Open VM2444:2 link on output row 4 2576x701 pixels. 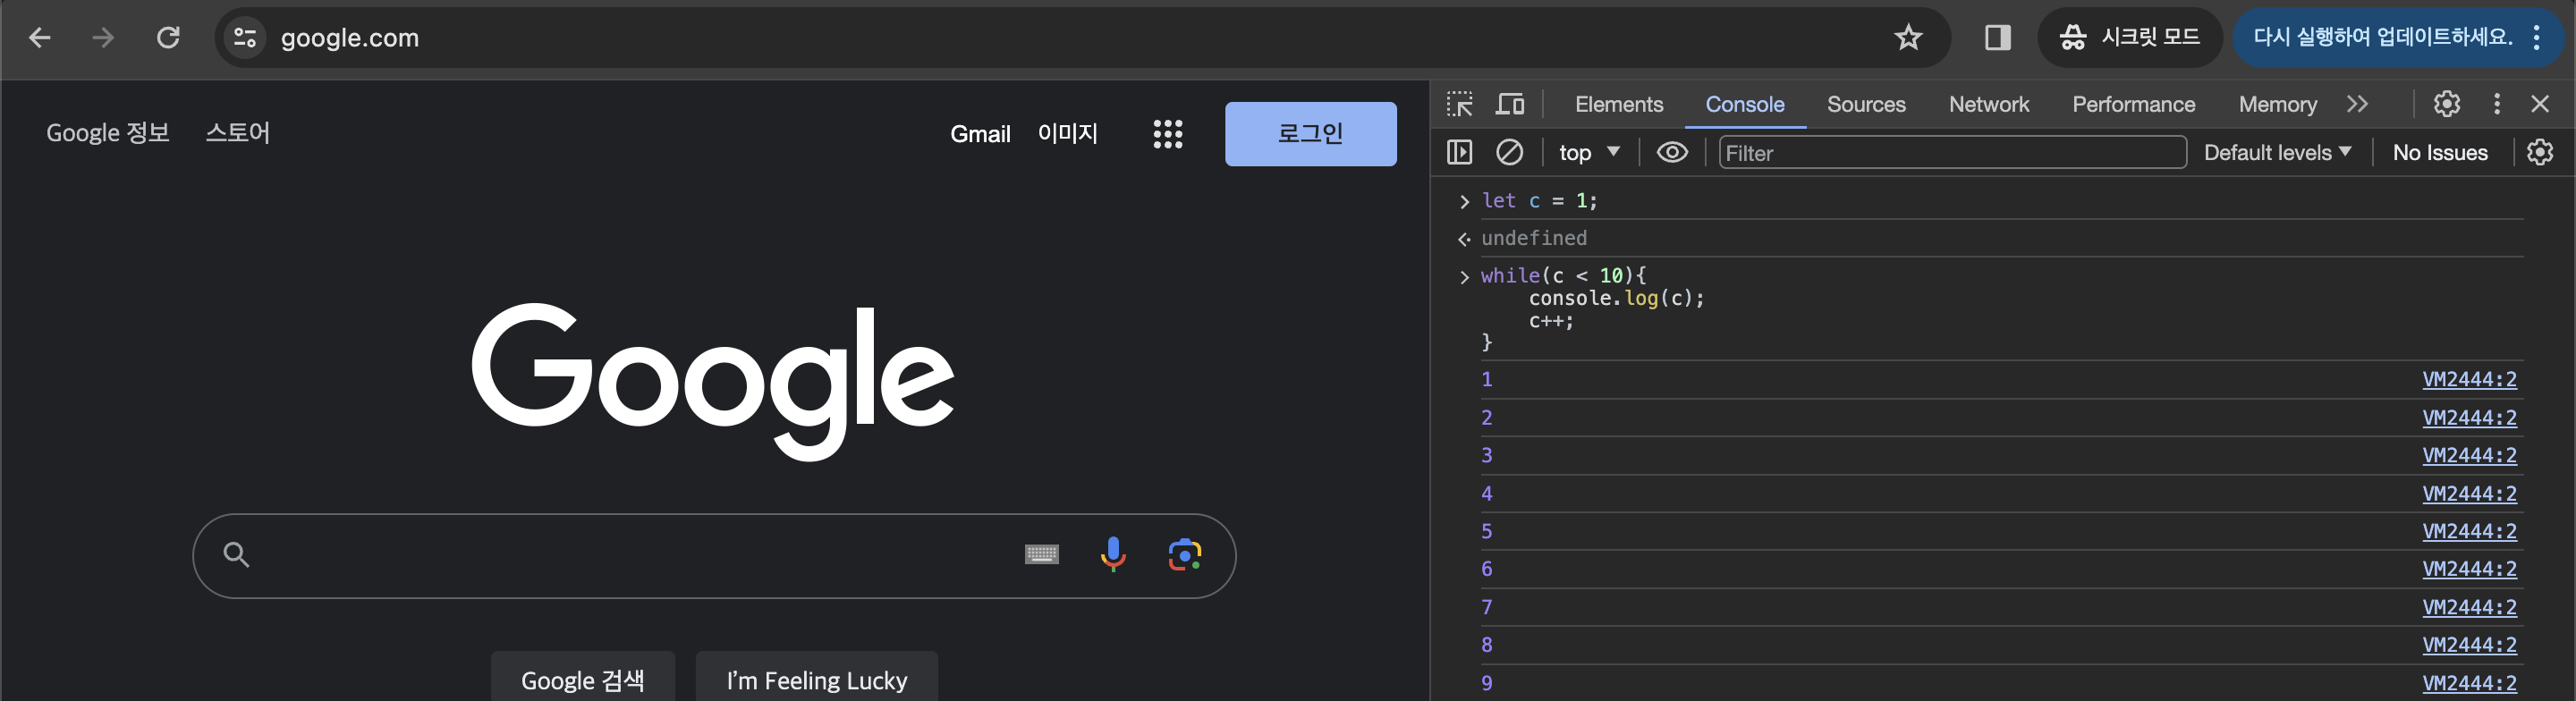[x=2469, y=493]
